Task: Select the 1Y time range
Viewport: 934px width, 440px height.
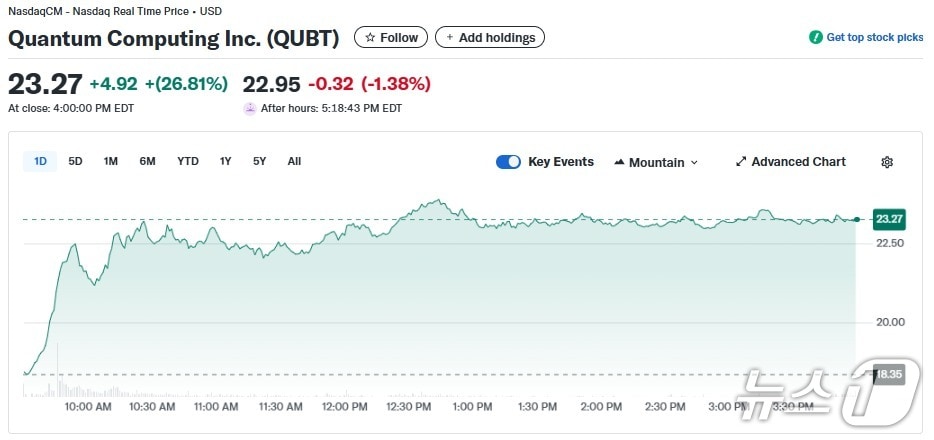Action: click(226, 161)
